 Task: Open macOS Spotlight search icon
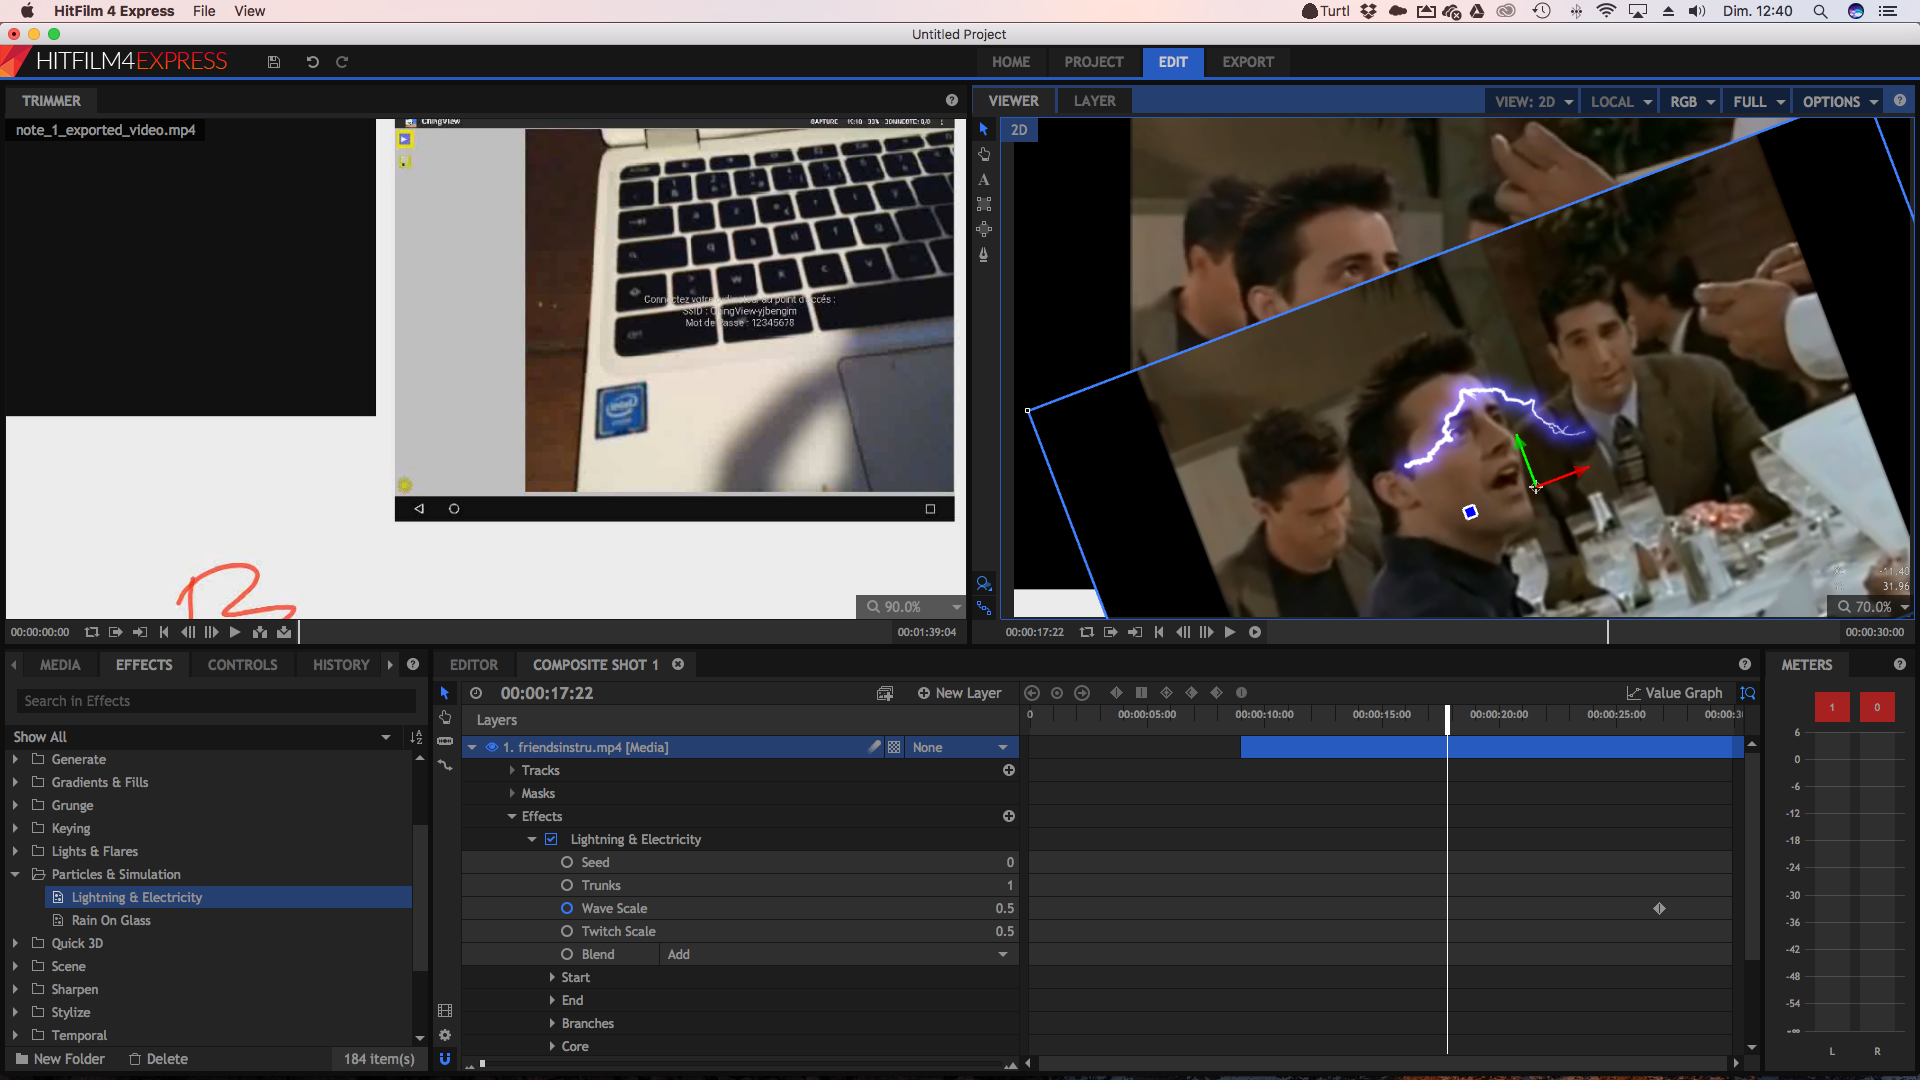1820,11
